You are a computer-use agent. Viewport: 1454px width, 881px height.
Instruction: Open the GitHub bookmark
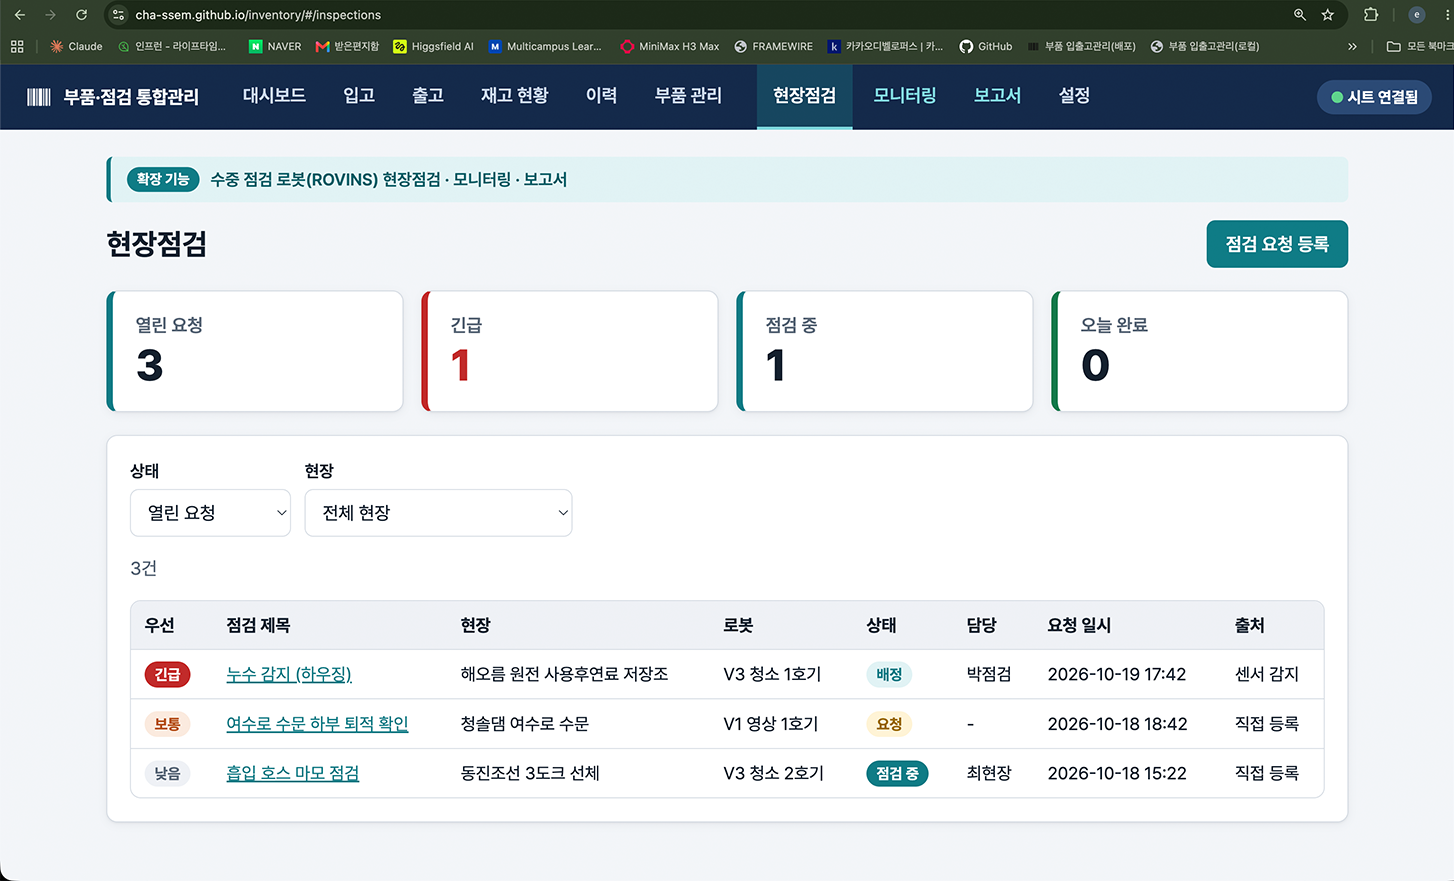(986, 46)
